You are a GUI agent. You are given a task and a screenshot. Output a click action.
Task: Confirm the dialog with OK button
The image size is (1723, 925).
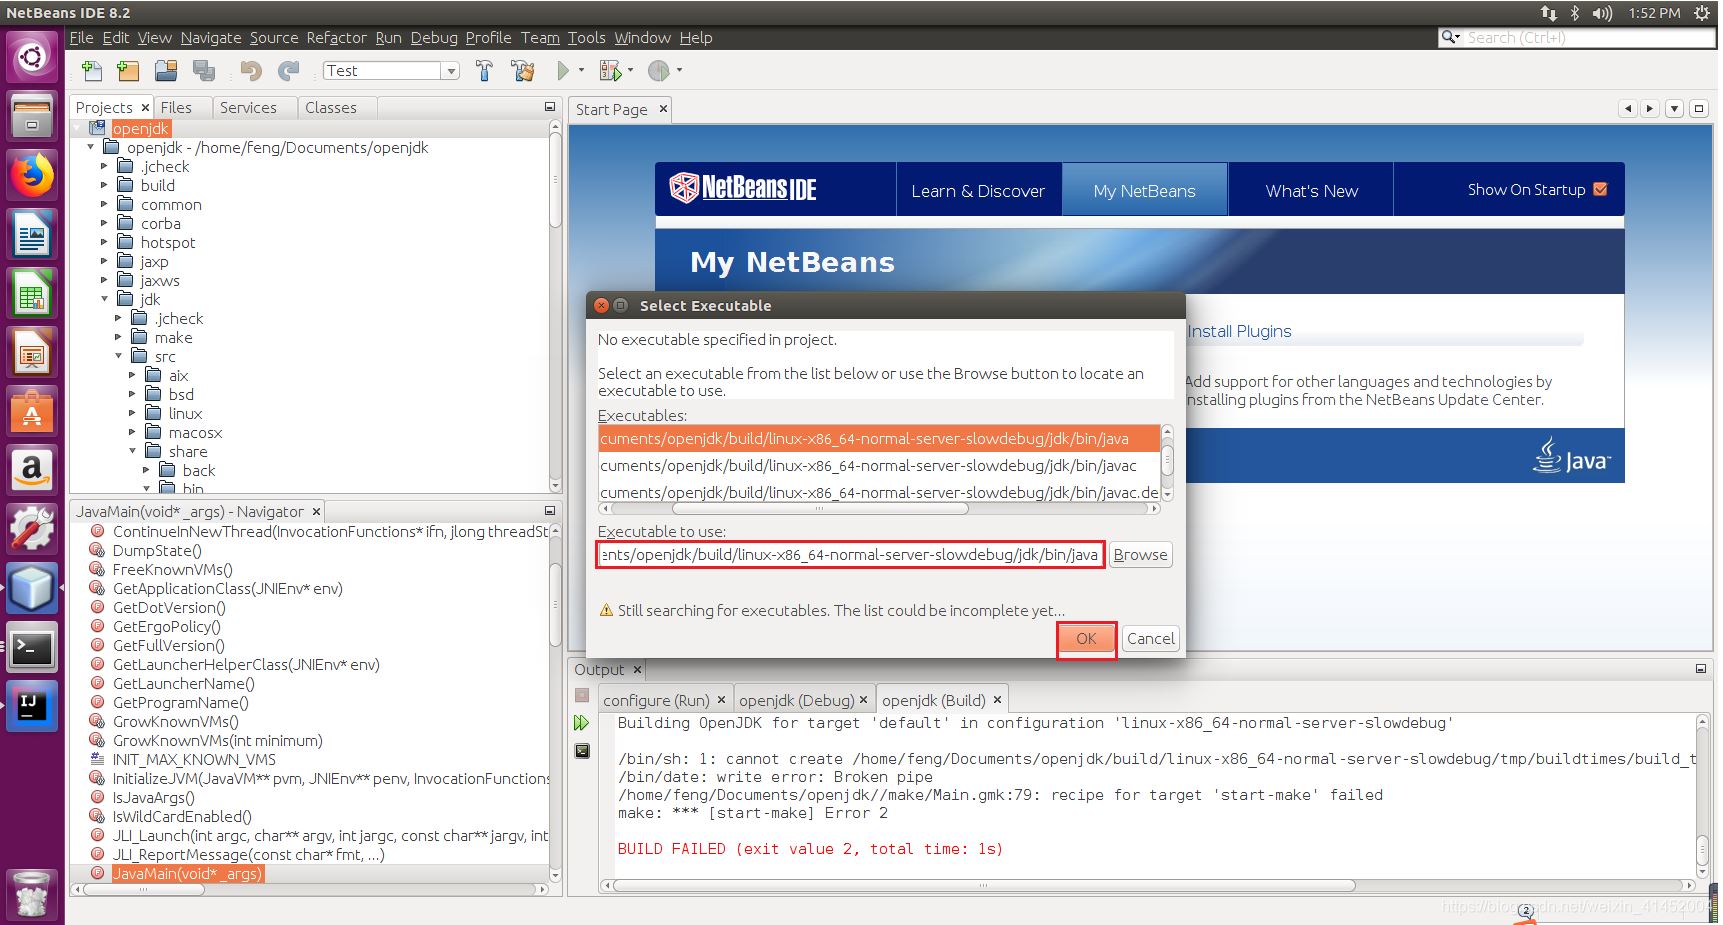[1086, 639]
